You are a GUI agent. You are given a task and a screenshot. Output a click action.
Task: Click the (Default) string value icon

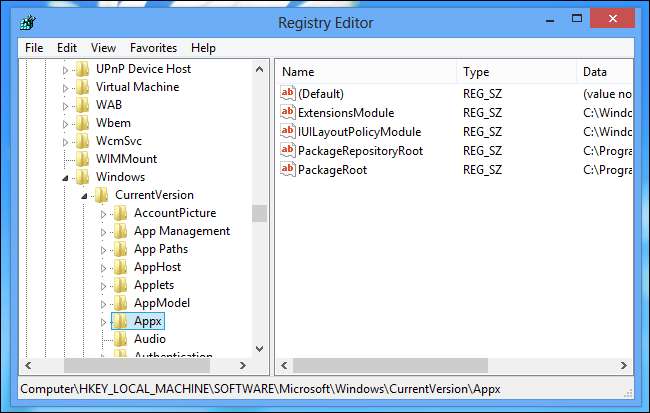pyautogui.click(x=287, y=93)
